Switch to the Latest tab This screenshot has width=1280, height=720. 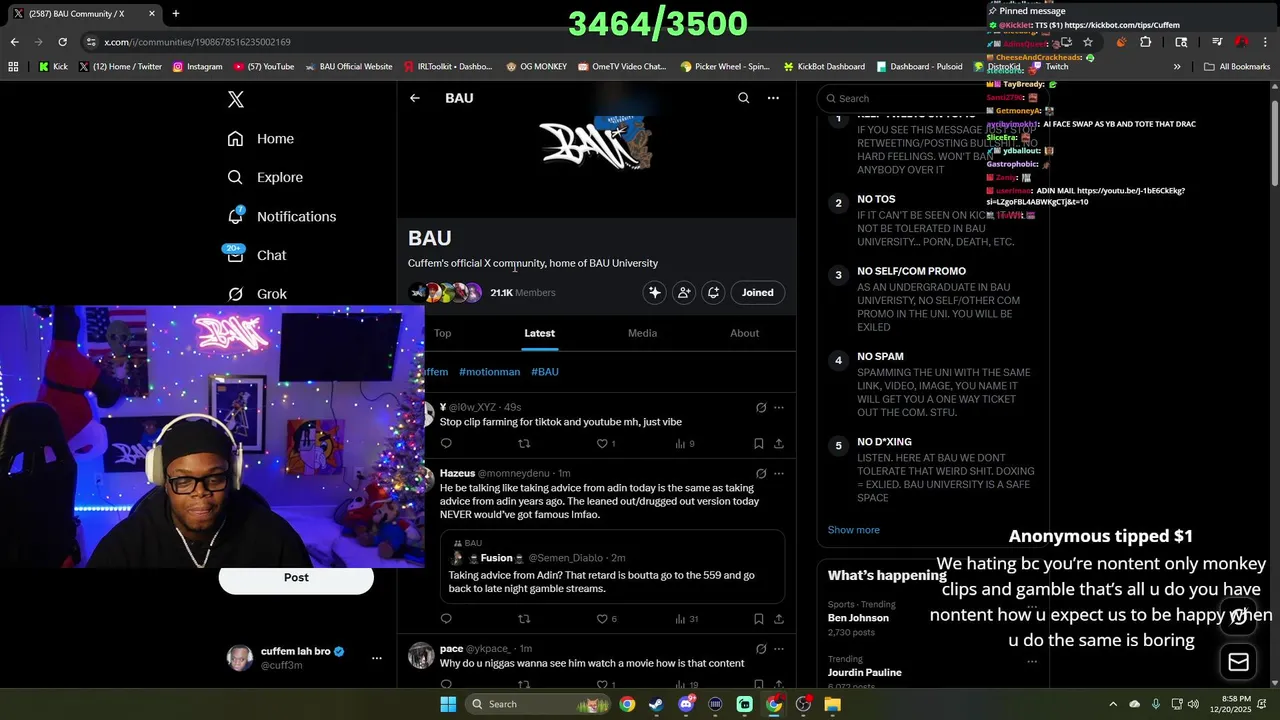coord(539,333)
